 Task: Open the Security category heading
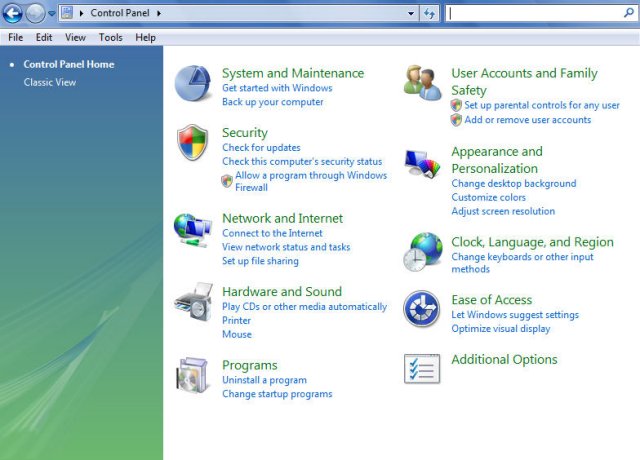244,133
